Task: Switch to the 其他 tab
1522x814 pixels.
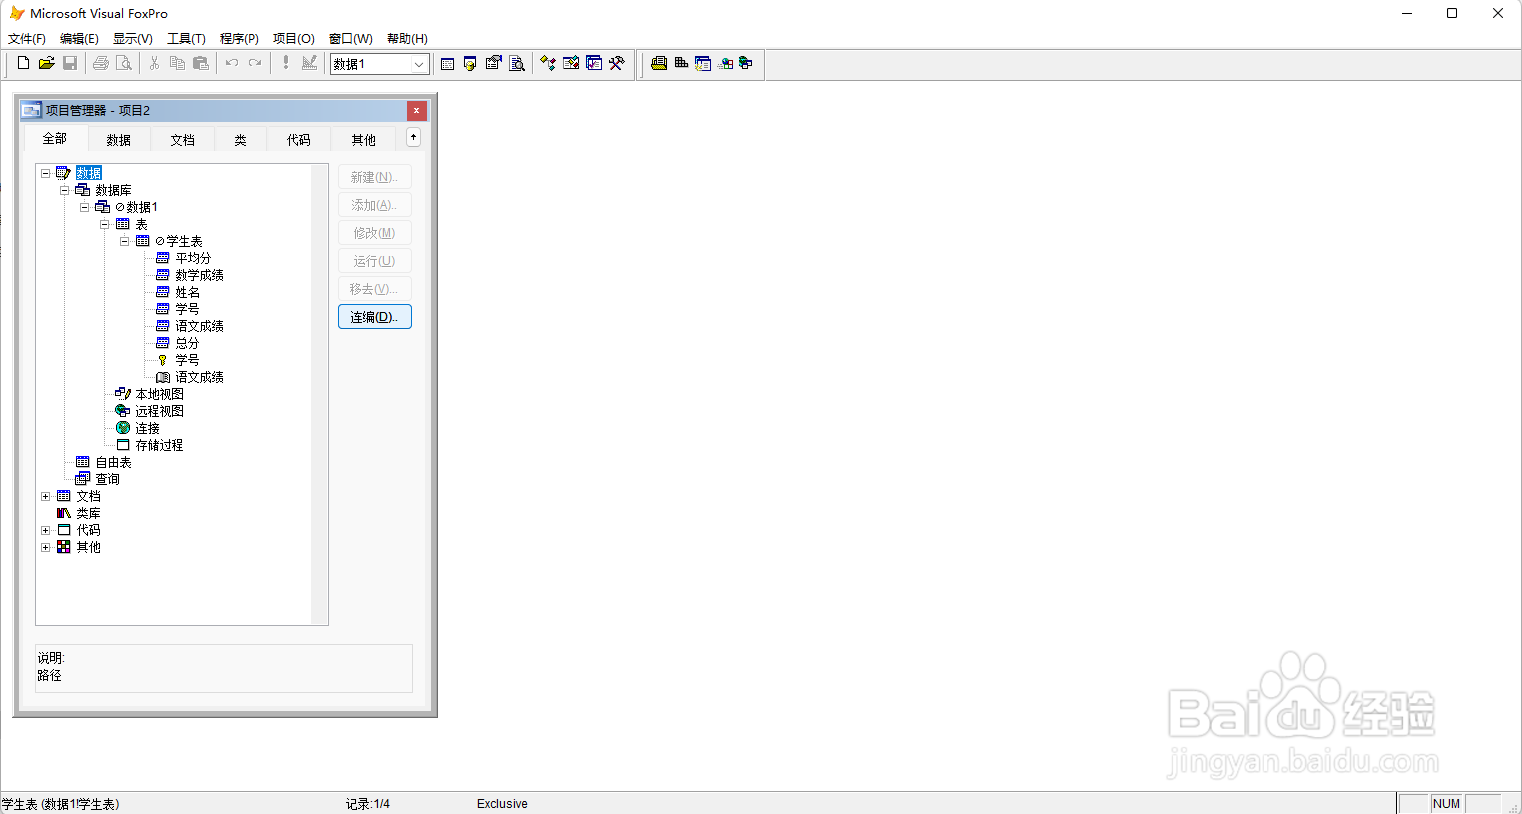Action: coord(364,140)
